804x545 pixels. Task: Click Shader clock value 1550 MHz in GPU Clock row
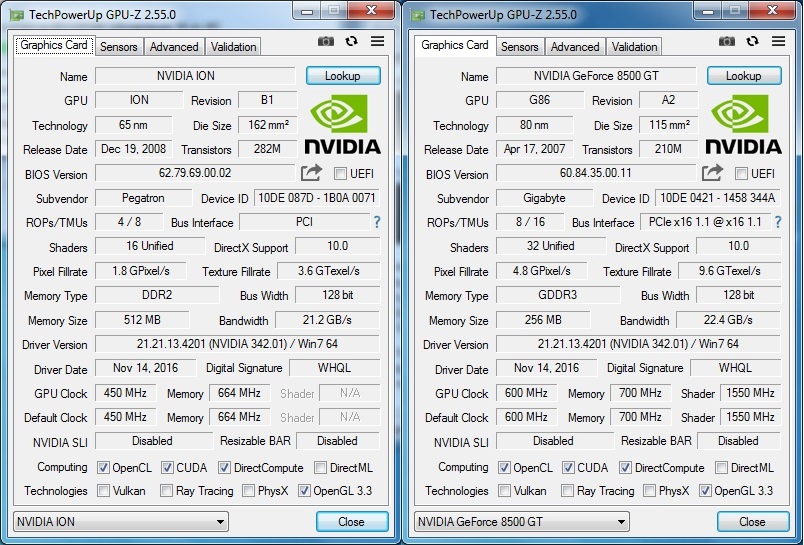click(750, 393)
